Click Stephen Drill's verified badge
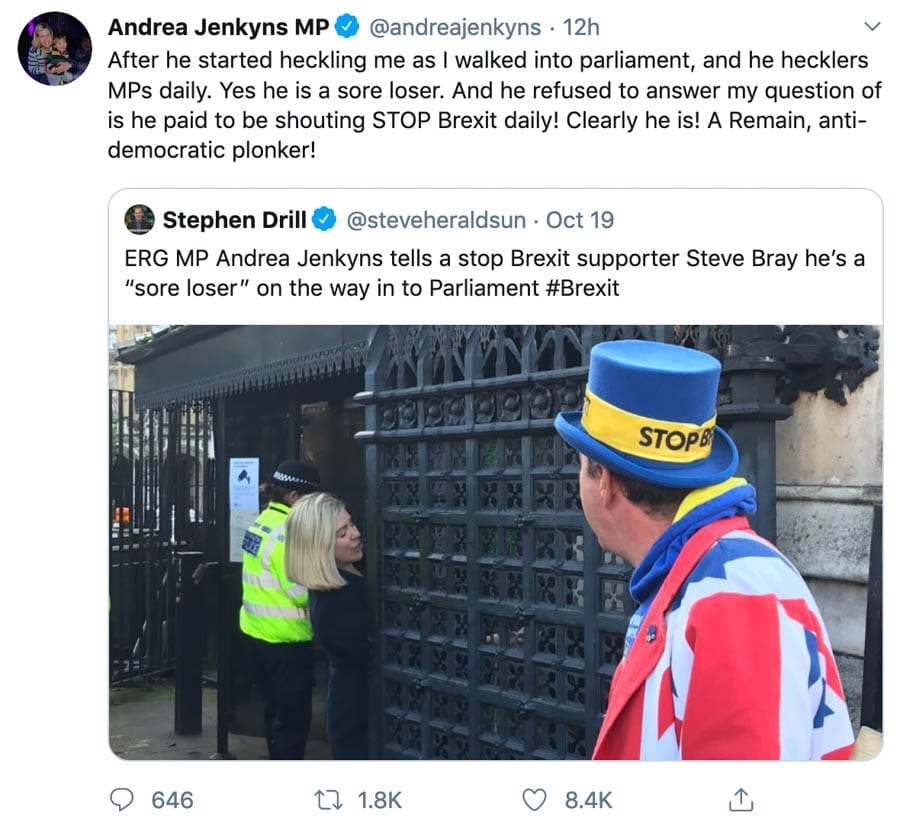Image resolution: width=900 pixels, height=828 pixels. [324, 219]
